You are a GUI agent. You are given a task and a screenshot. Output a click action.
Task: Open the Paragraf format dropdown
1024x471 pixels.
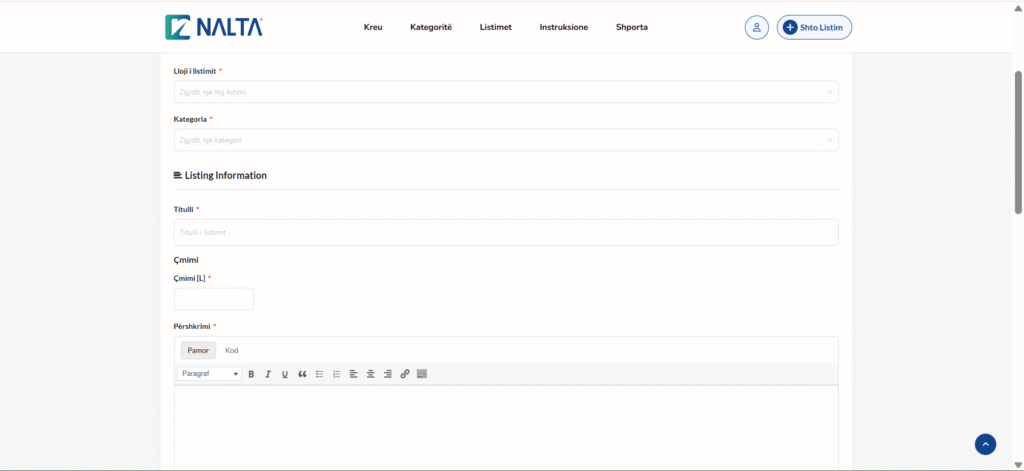pos(209,374)
